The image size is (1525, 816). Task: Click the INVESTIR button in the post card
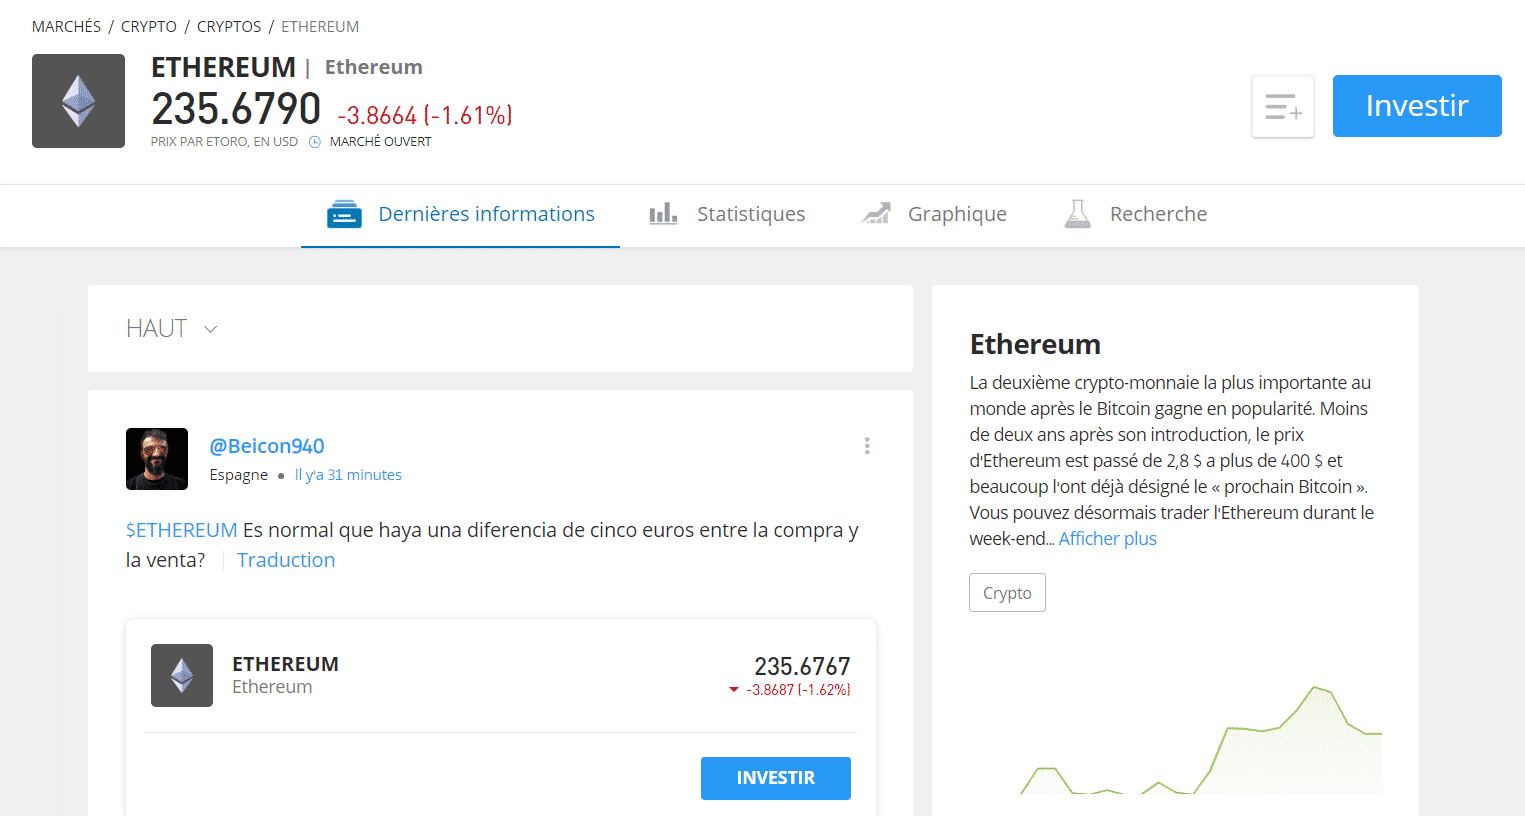click(776, 778)
